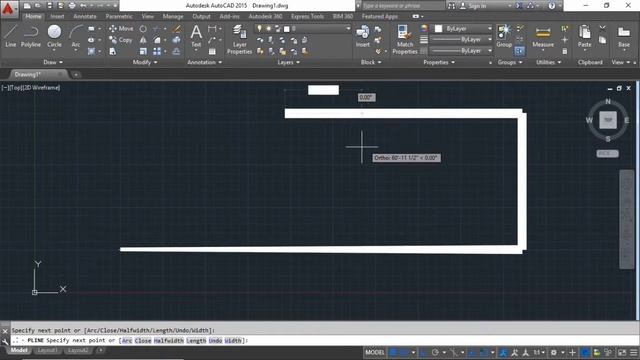Select the Polyline tool
Image resolution: width=640 pixels, height=360 pixels.
point(31,36)
